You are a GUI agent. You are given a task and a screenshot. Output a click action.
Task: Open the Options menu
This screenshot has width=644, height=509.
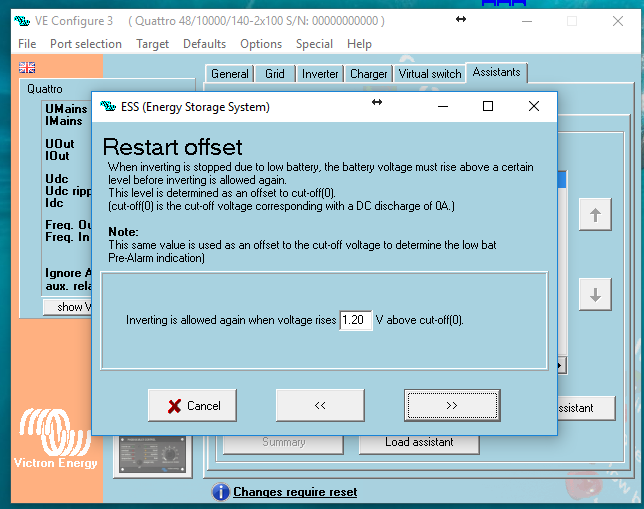tap(261, 44)
